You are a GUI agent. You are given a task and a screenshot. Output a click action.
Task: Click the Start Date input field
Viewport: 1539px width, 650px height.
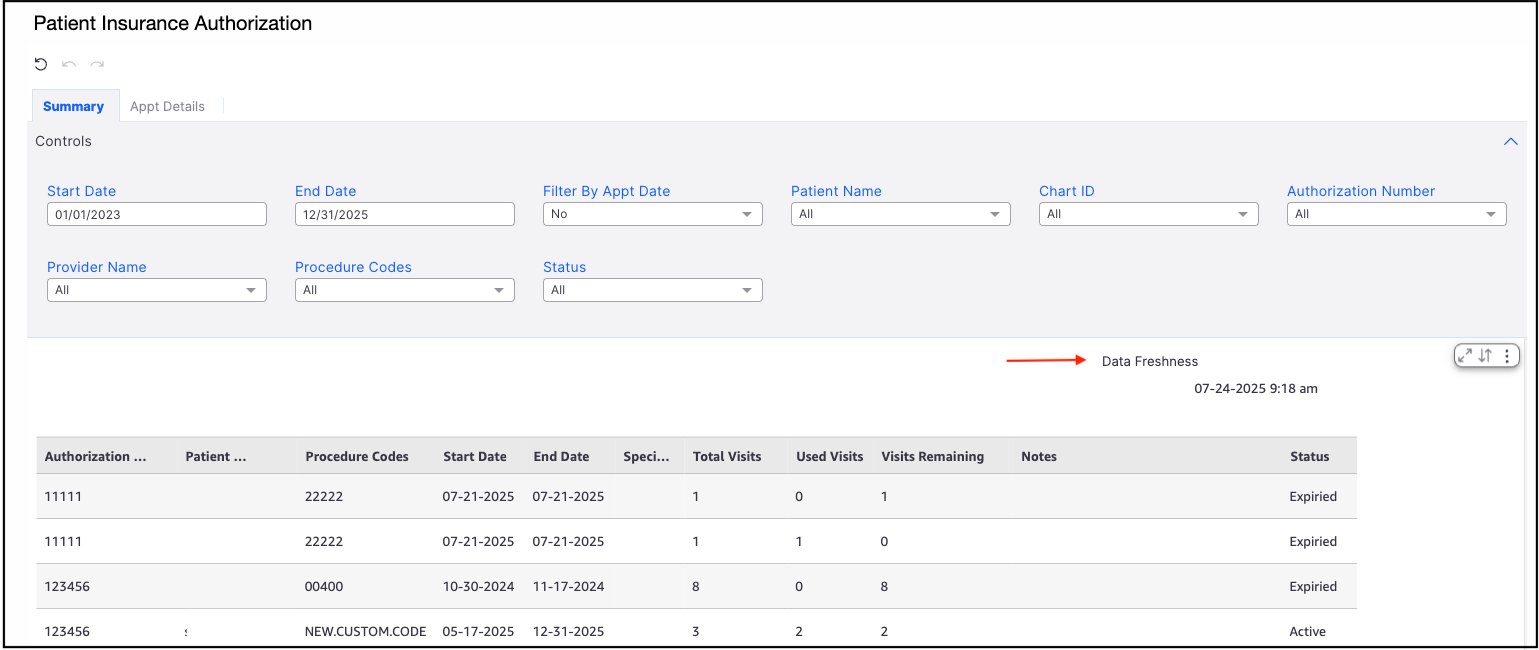(x=157, y=214)
